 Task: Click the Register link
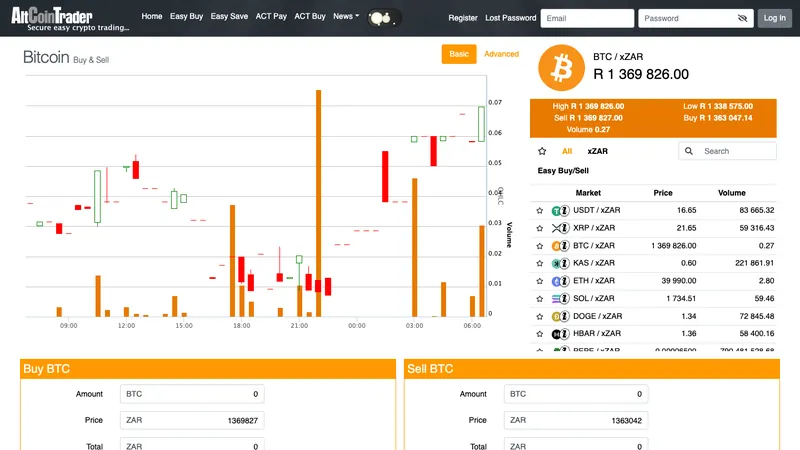coord(463,18)
